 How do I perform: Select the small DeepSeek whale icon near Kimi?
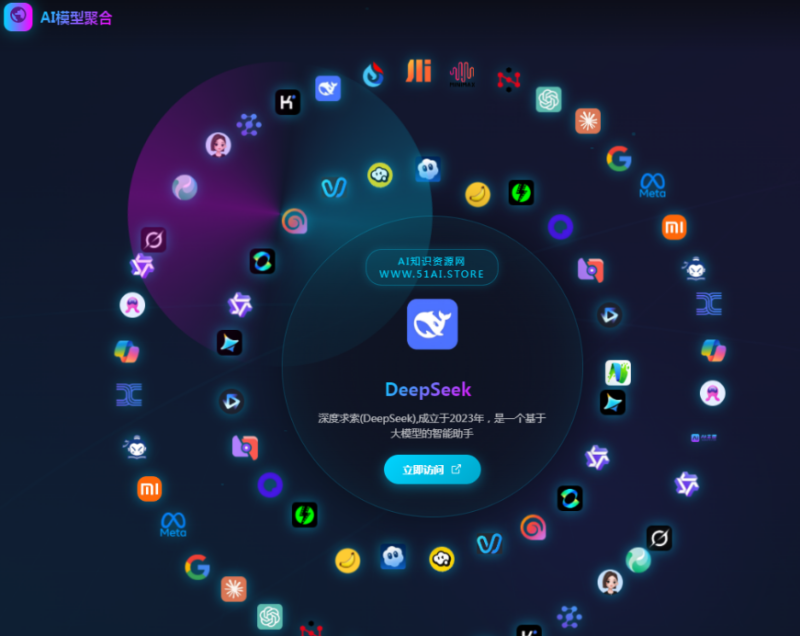(328, 89)
